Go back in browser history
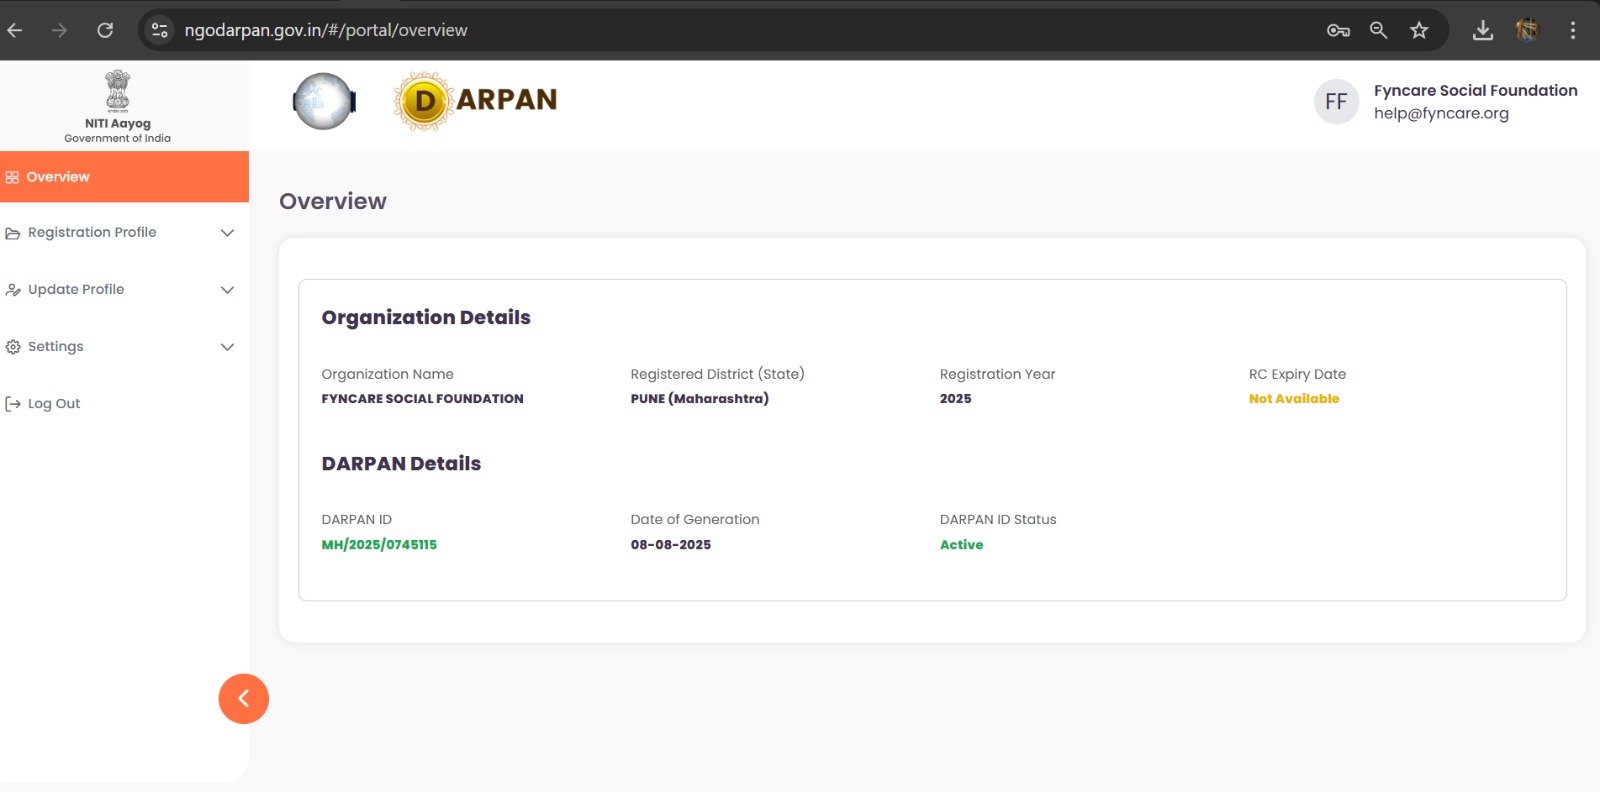This screenshot has height=792, width=1600. (15, 30)
